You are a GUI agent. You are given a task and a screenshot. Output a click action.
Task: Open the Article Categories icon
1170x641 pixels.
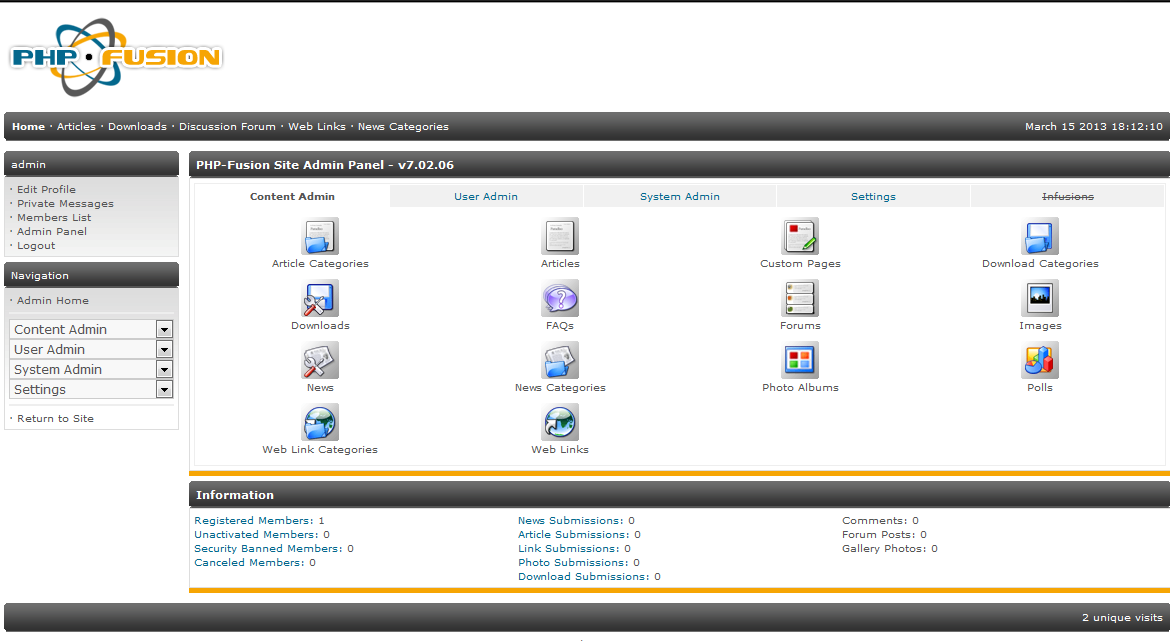tap(320, 237)
